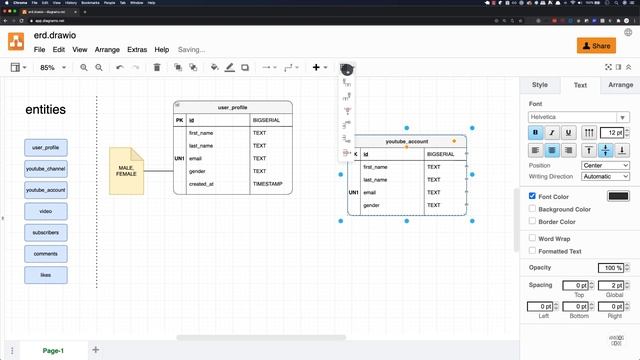Viewport: 640px width, 360px height.
Task: Click the vertical text icon
Action: point(589,132)
